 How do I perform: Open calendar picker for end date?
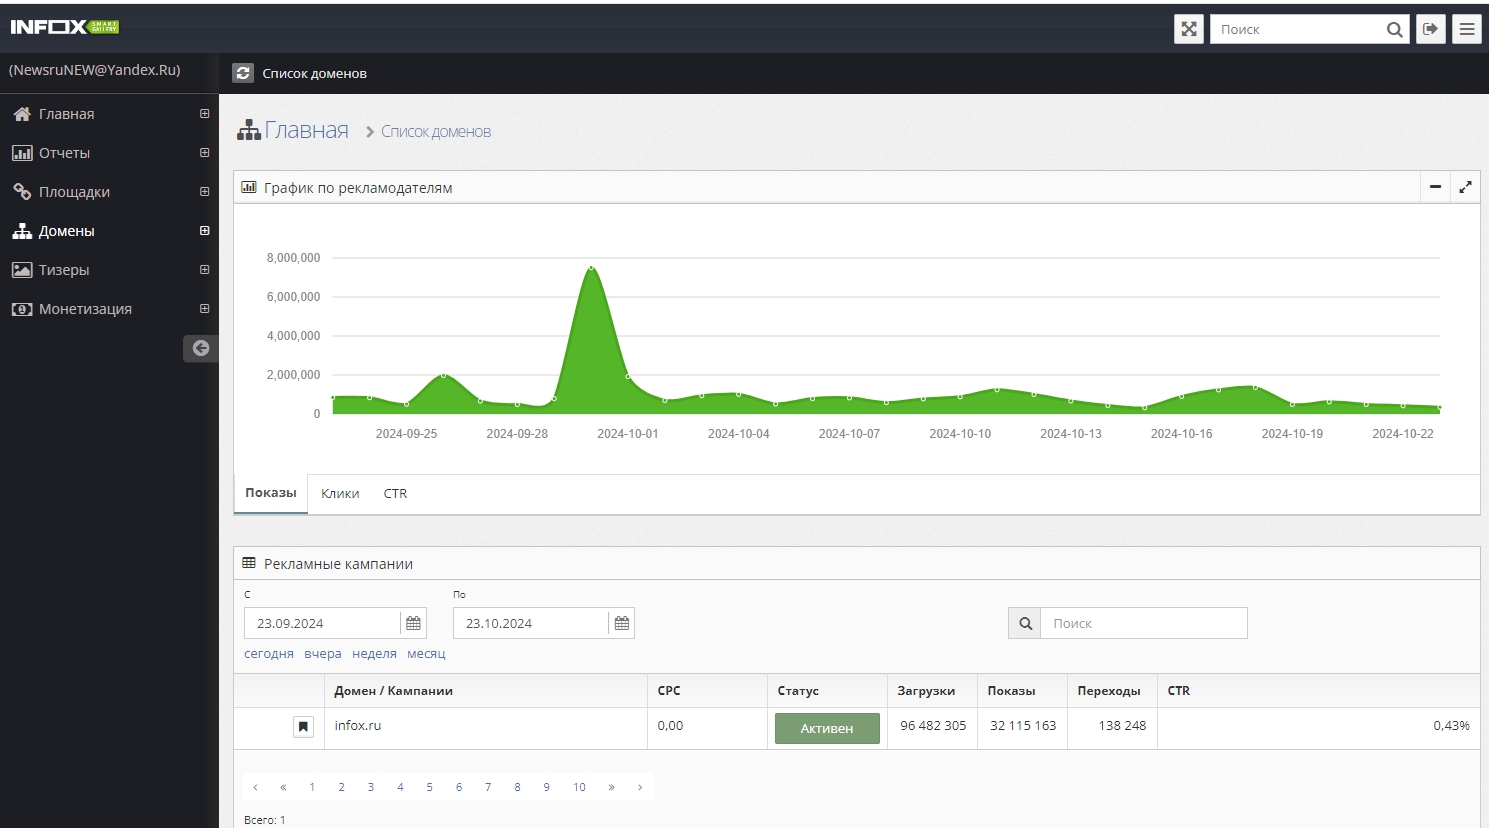[621, 623]
